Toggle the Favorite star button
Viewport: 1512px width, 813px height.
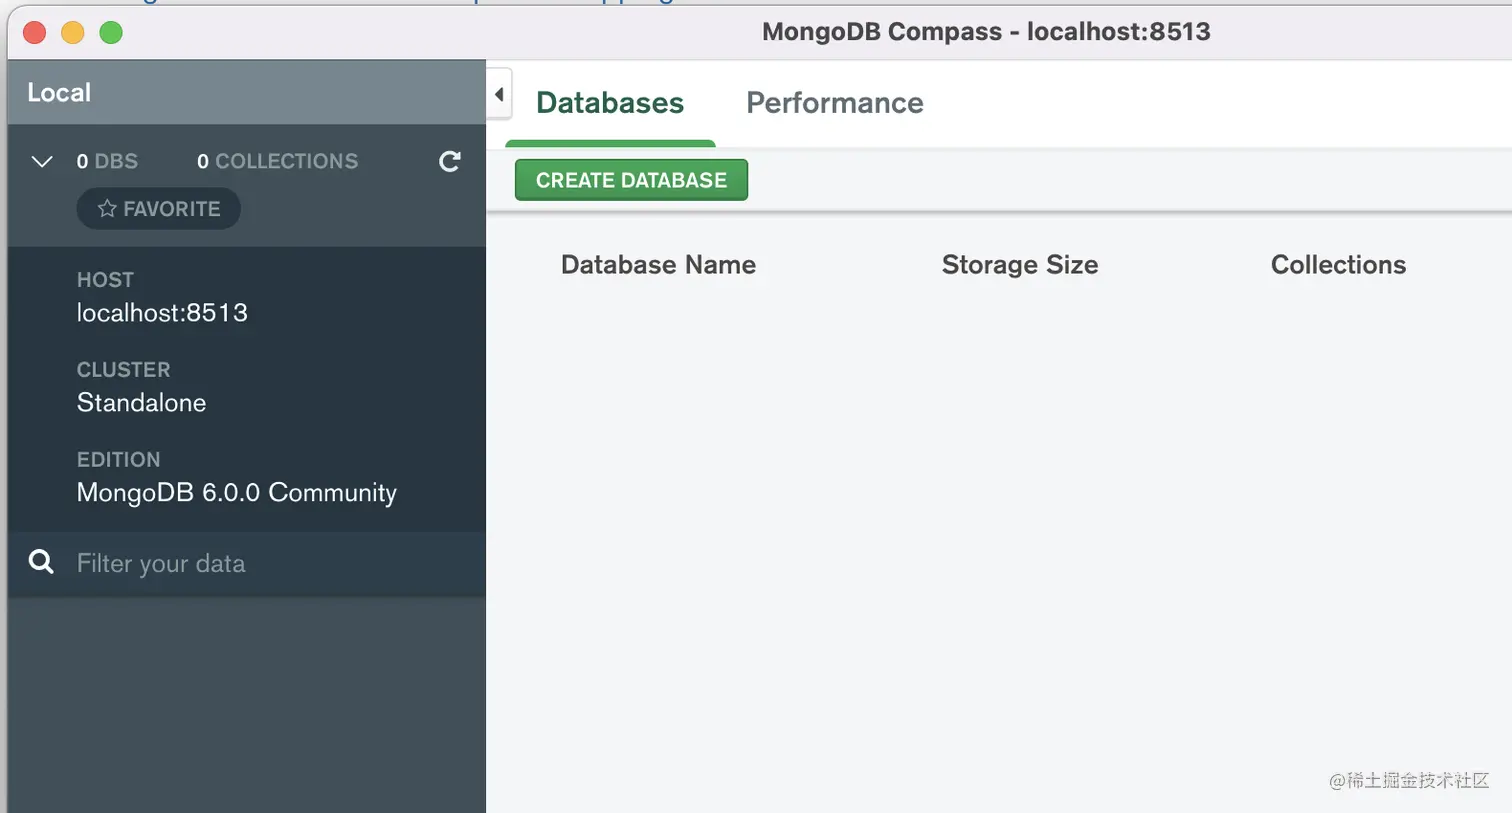click(159, 209)
